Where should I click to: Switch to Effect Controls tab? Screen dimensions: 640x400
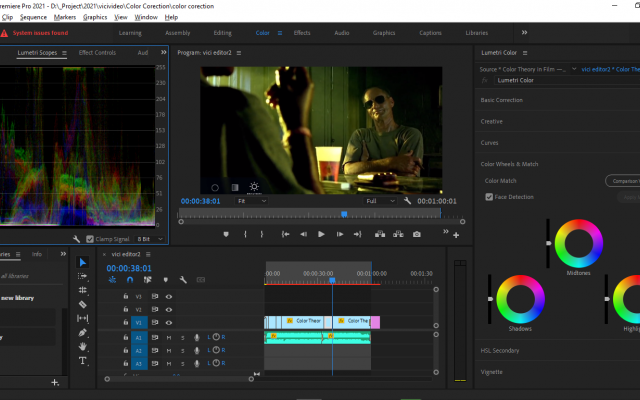pos(97,52)
